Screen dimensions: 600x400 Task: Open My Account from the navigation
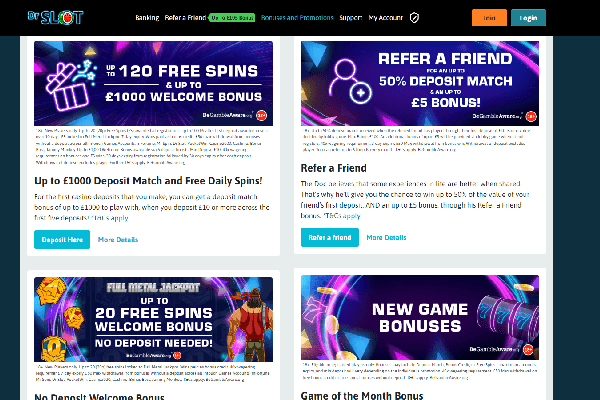click(385, 18)
